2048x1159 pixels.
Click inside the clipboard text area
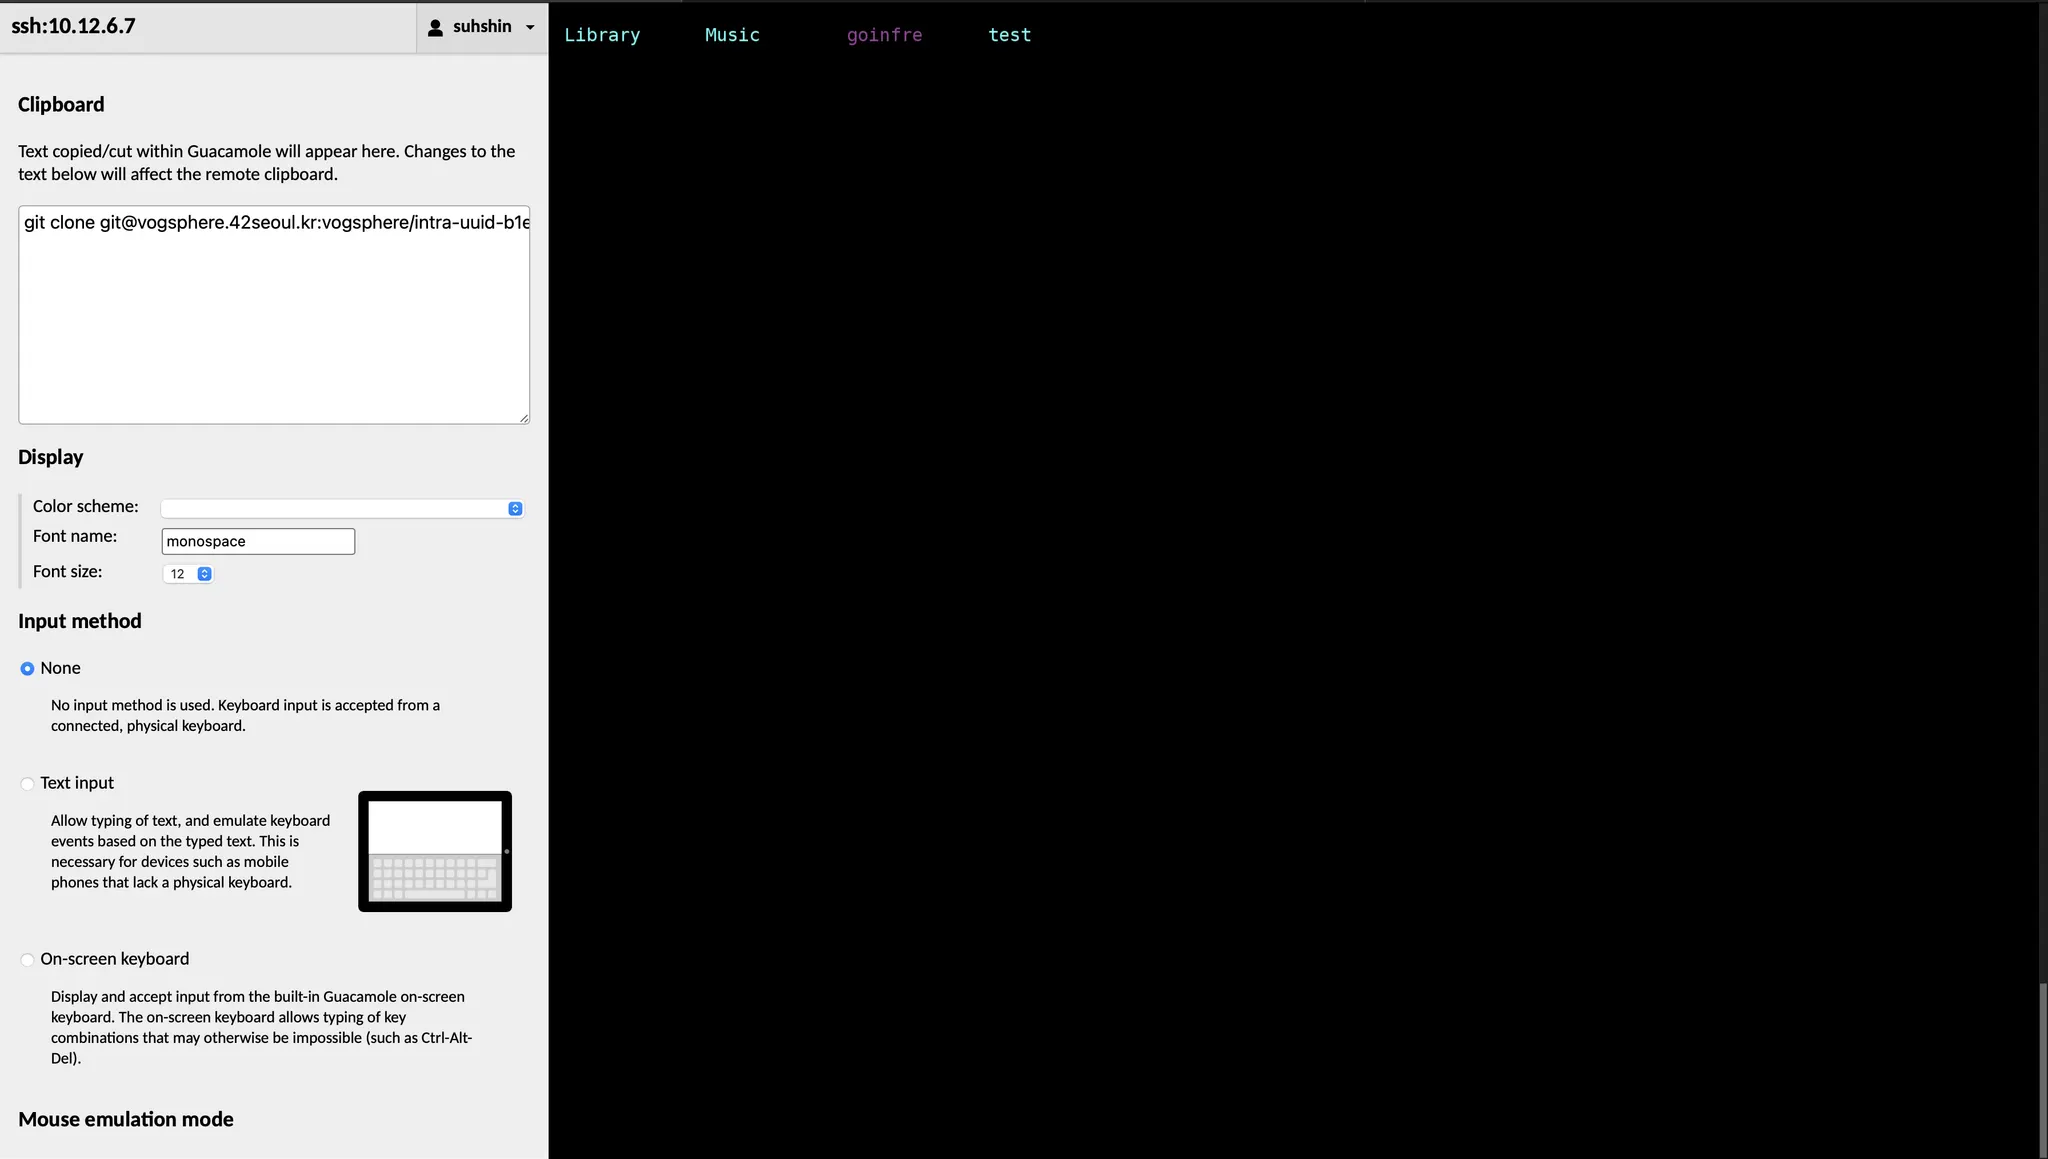[x=273, y=315]
